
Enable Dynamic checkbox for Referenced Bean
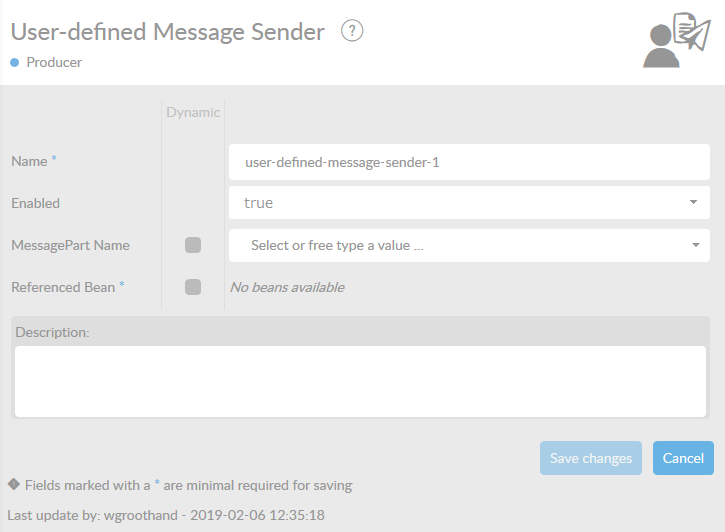(193, 287)
